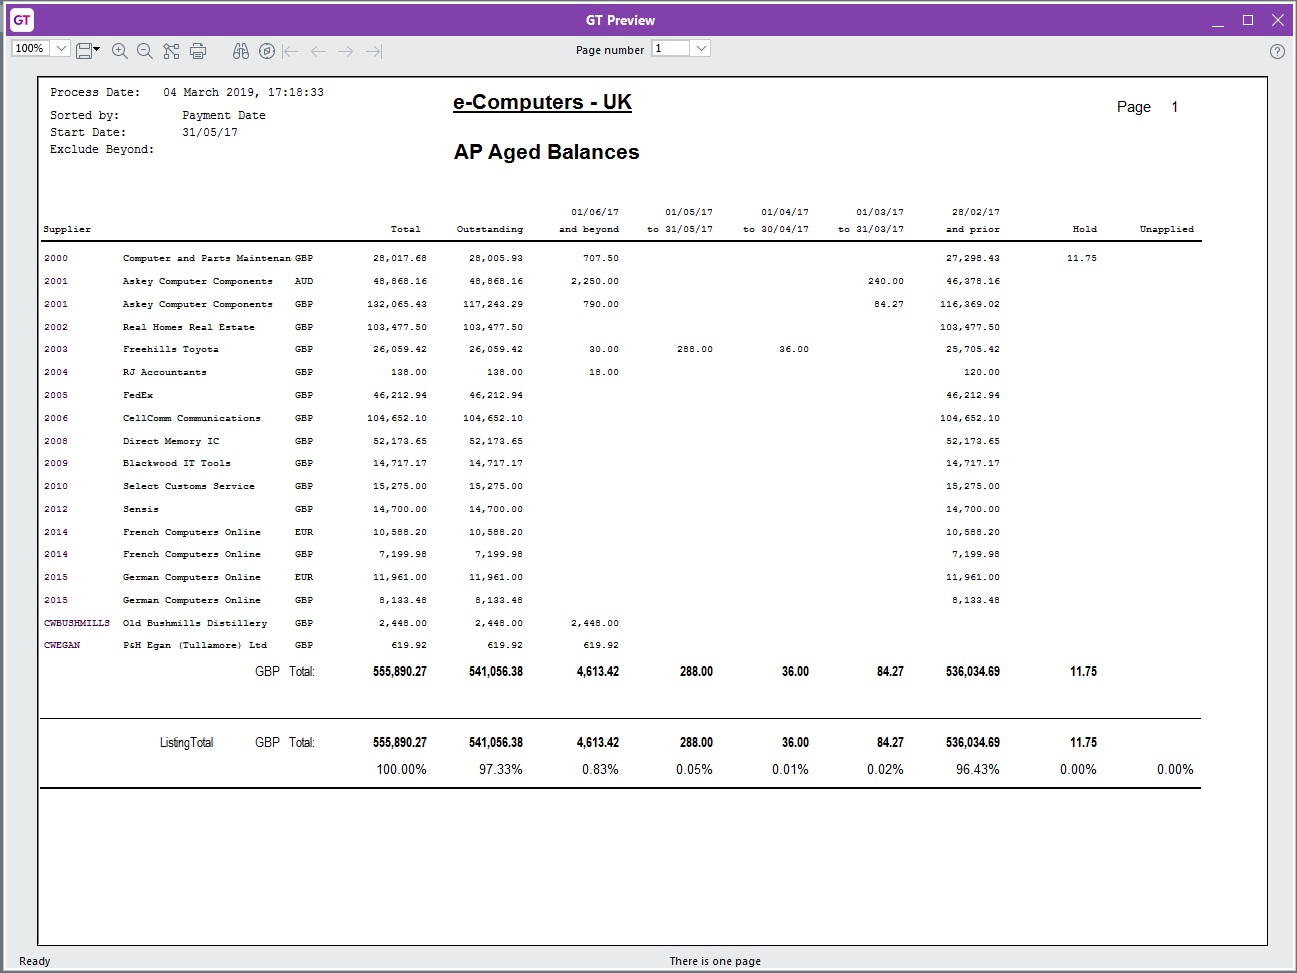
Task: Click the Ready status indicator
Action: [34, 961]
